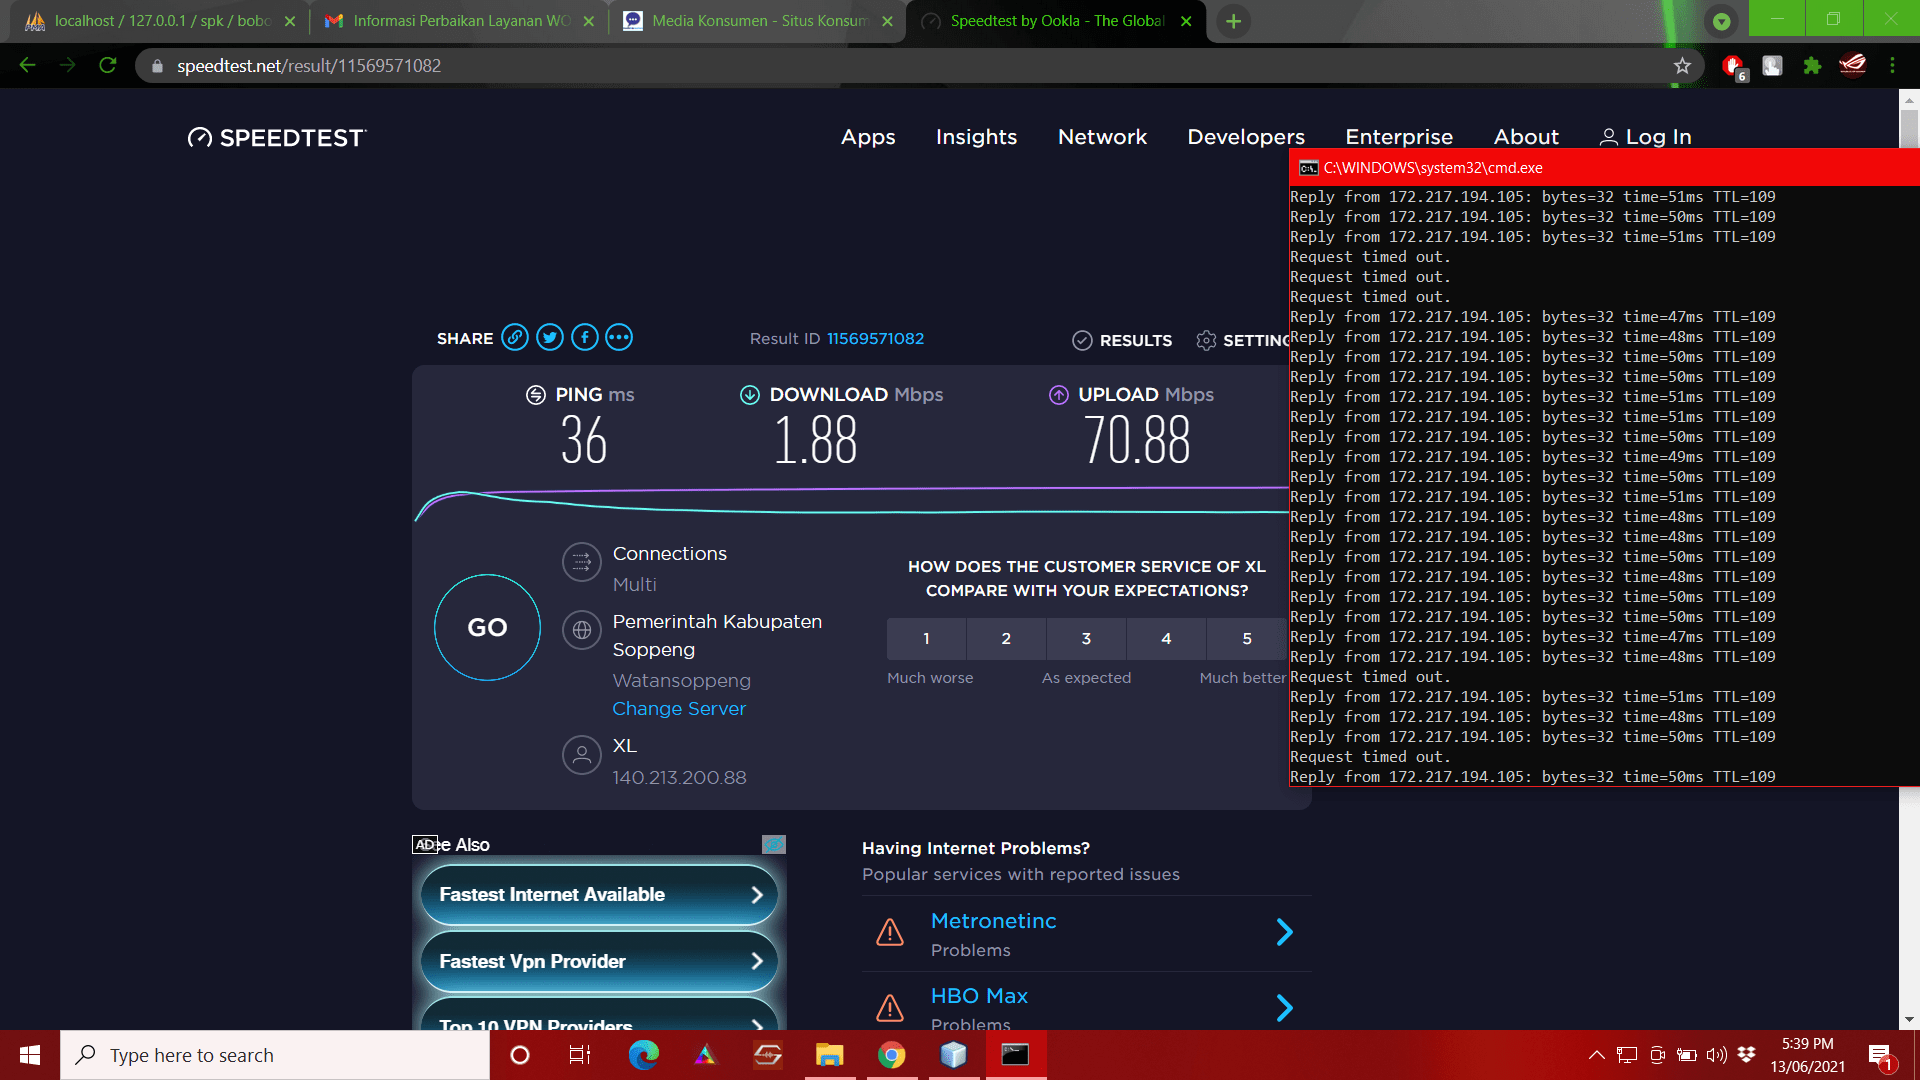The width and height of the screenshot is (1920, 1080).
Task: Show hidden system tray icons
Action: point(1596,1055)
